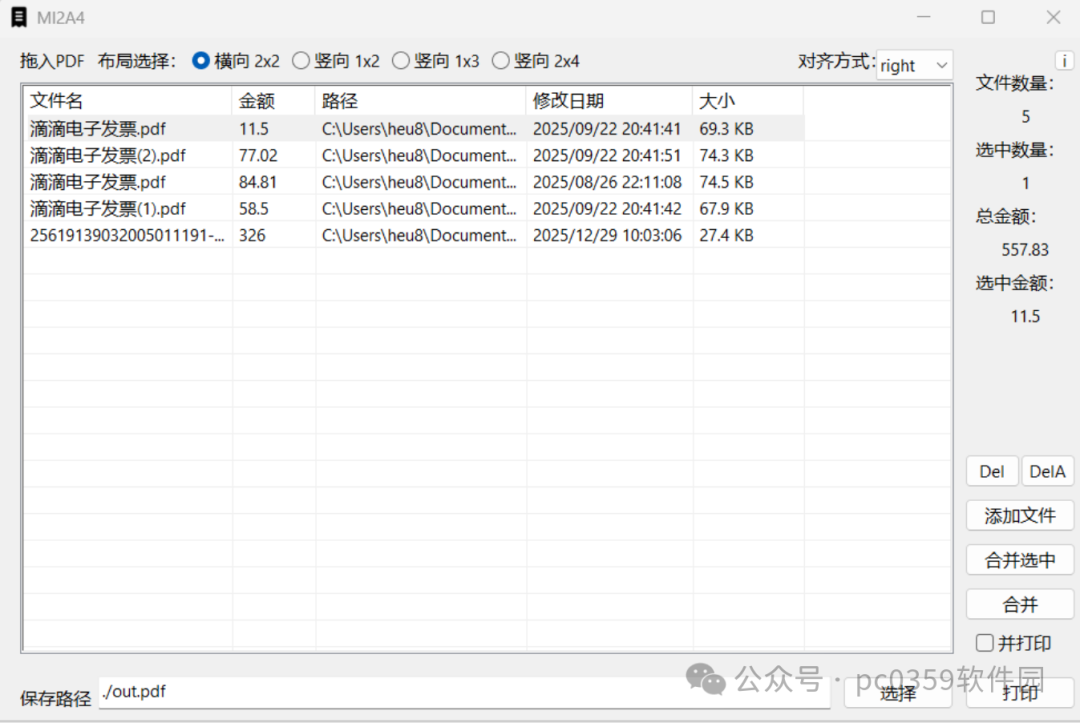Click 添加文件 to add files
Viewport: 1080px width, 723px height.
(1020, 516)
